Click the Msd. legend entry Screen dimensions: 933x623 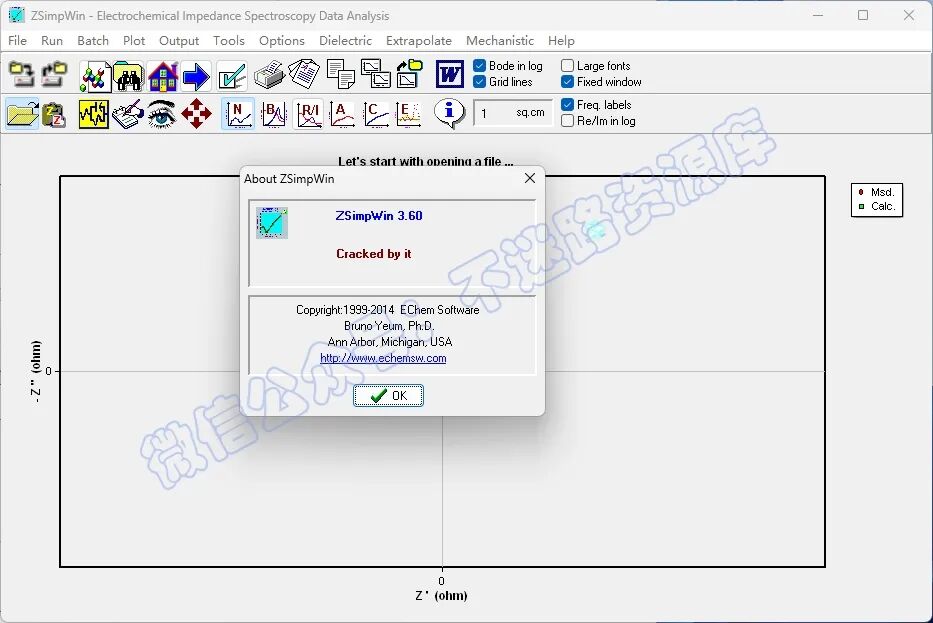pyautogui.click(x=876, y=192)
